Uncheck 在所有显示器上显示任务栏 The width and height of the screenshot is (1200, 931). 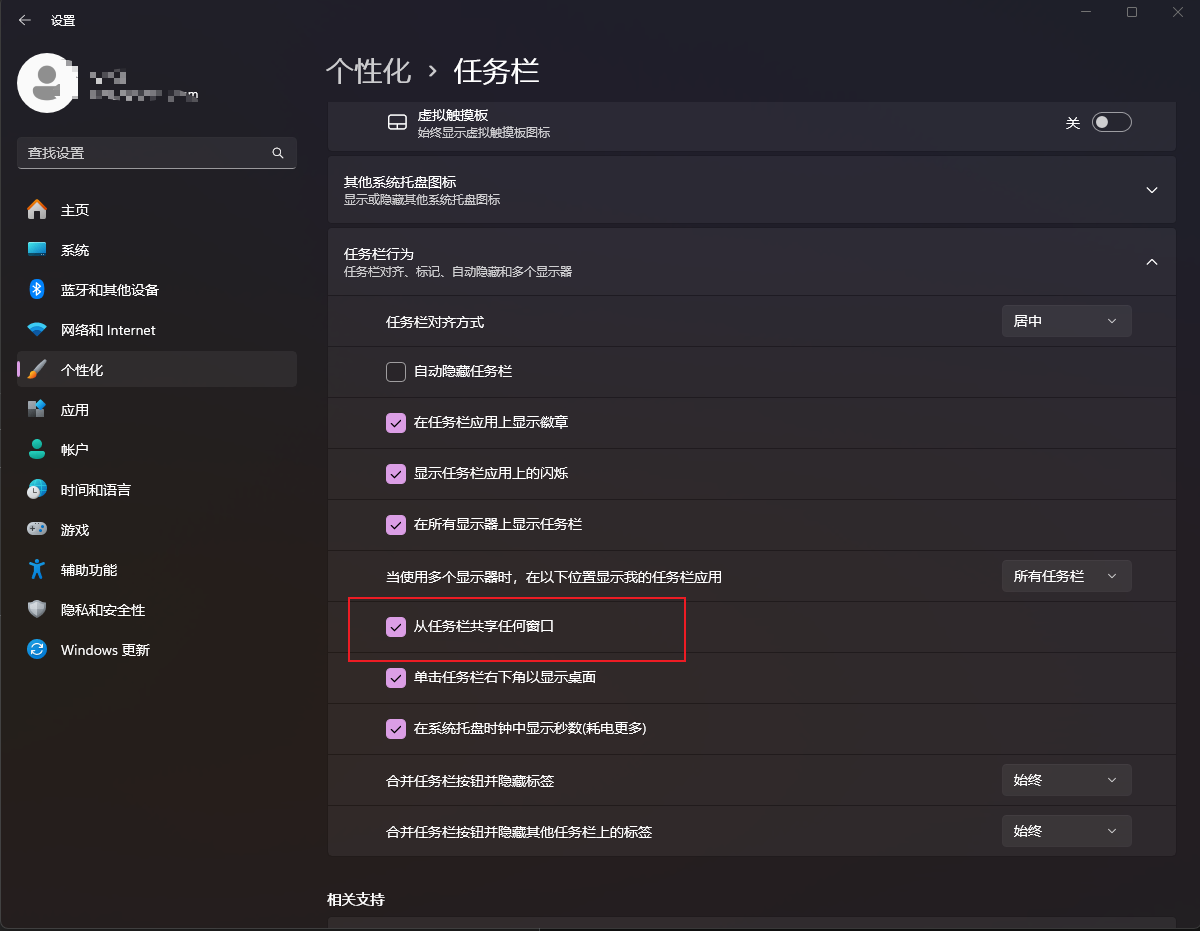pyautogui.click(x=396, y=525)
